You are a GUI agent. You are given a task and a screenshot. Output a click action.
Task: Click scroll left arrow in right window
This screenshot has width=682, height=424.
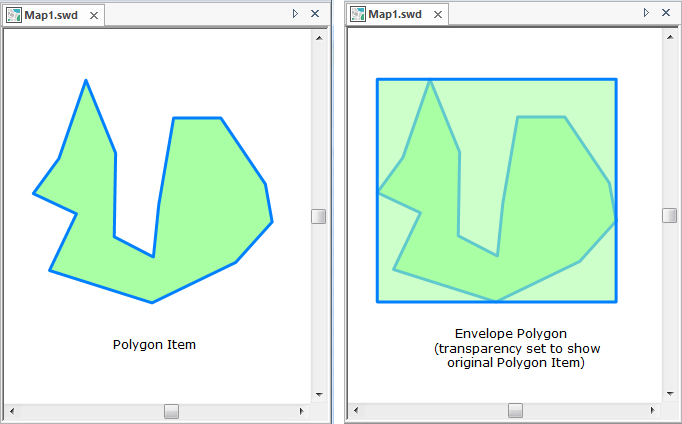(356, 410)
